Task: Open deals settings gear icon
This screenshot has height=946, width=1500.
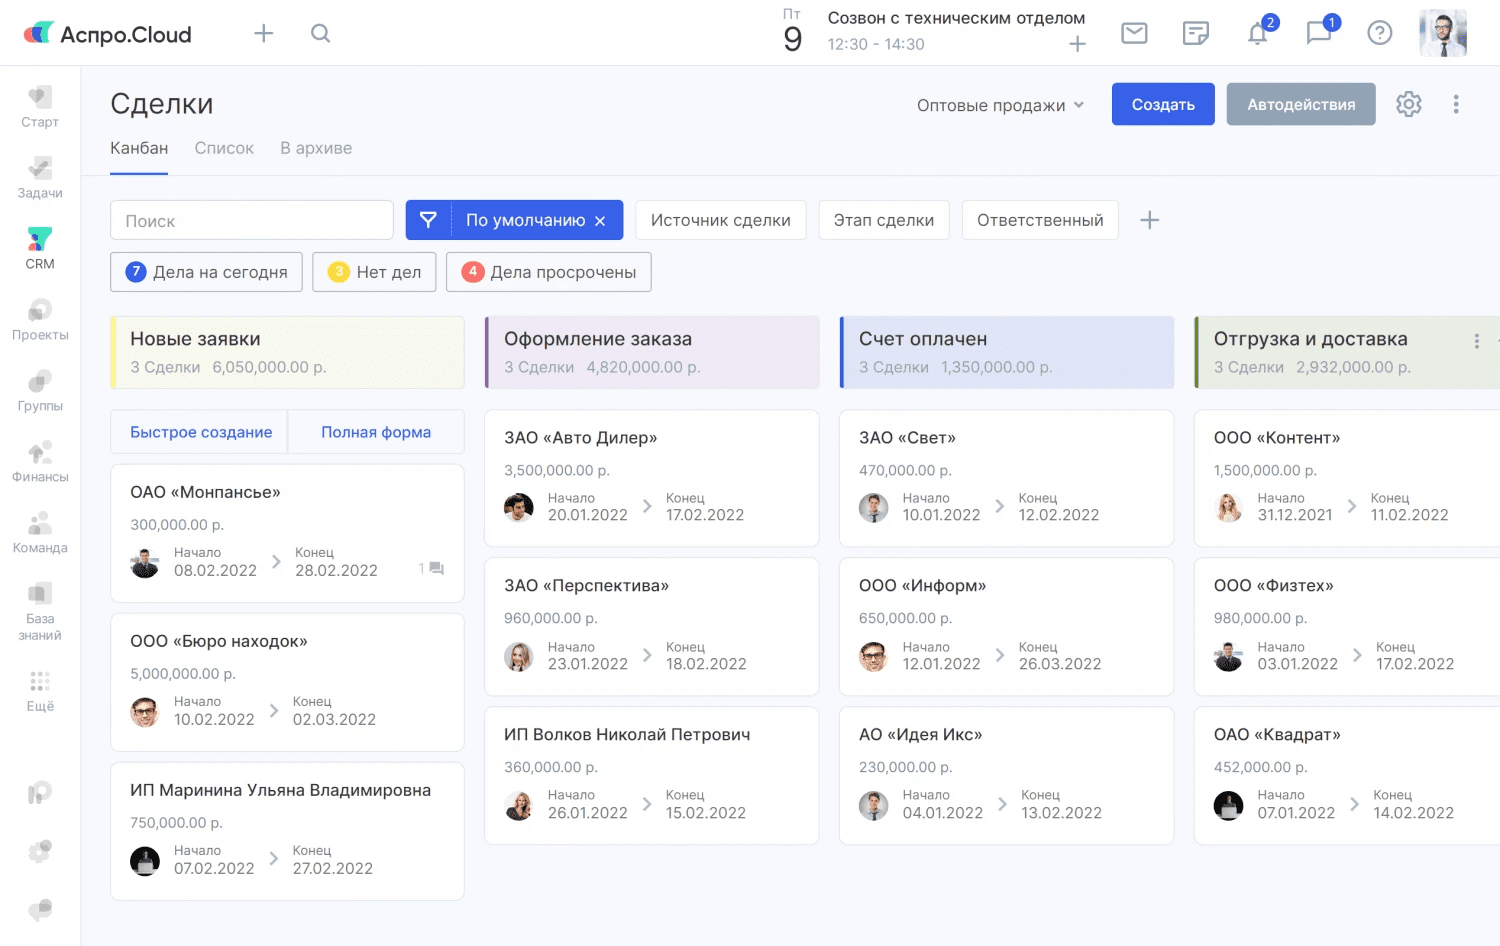Action: (x=1409, y=104)
